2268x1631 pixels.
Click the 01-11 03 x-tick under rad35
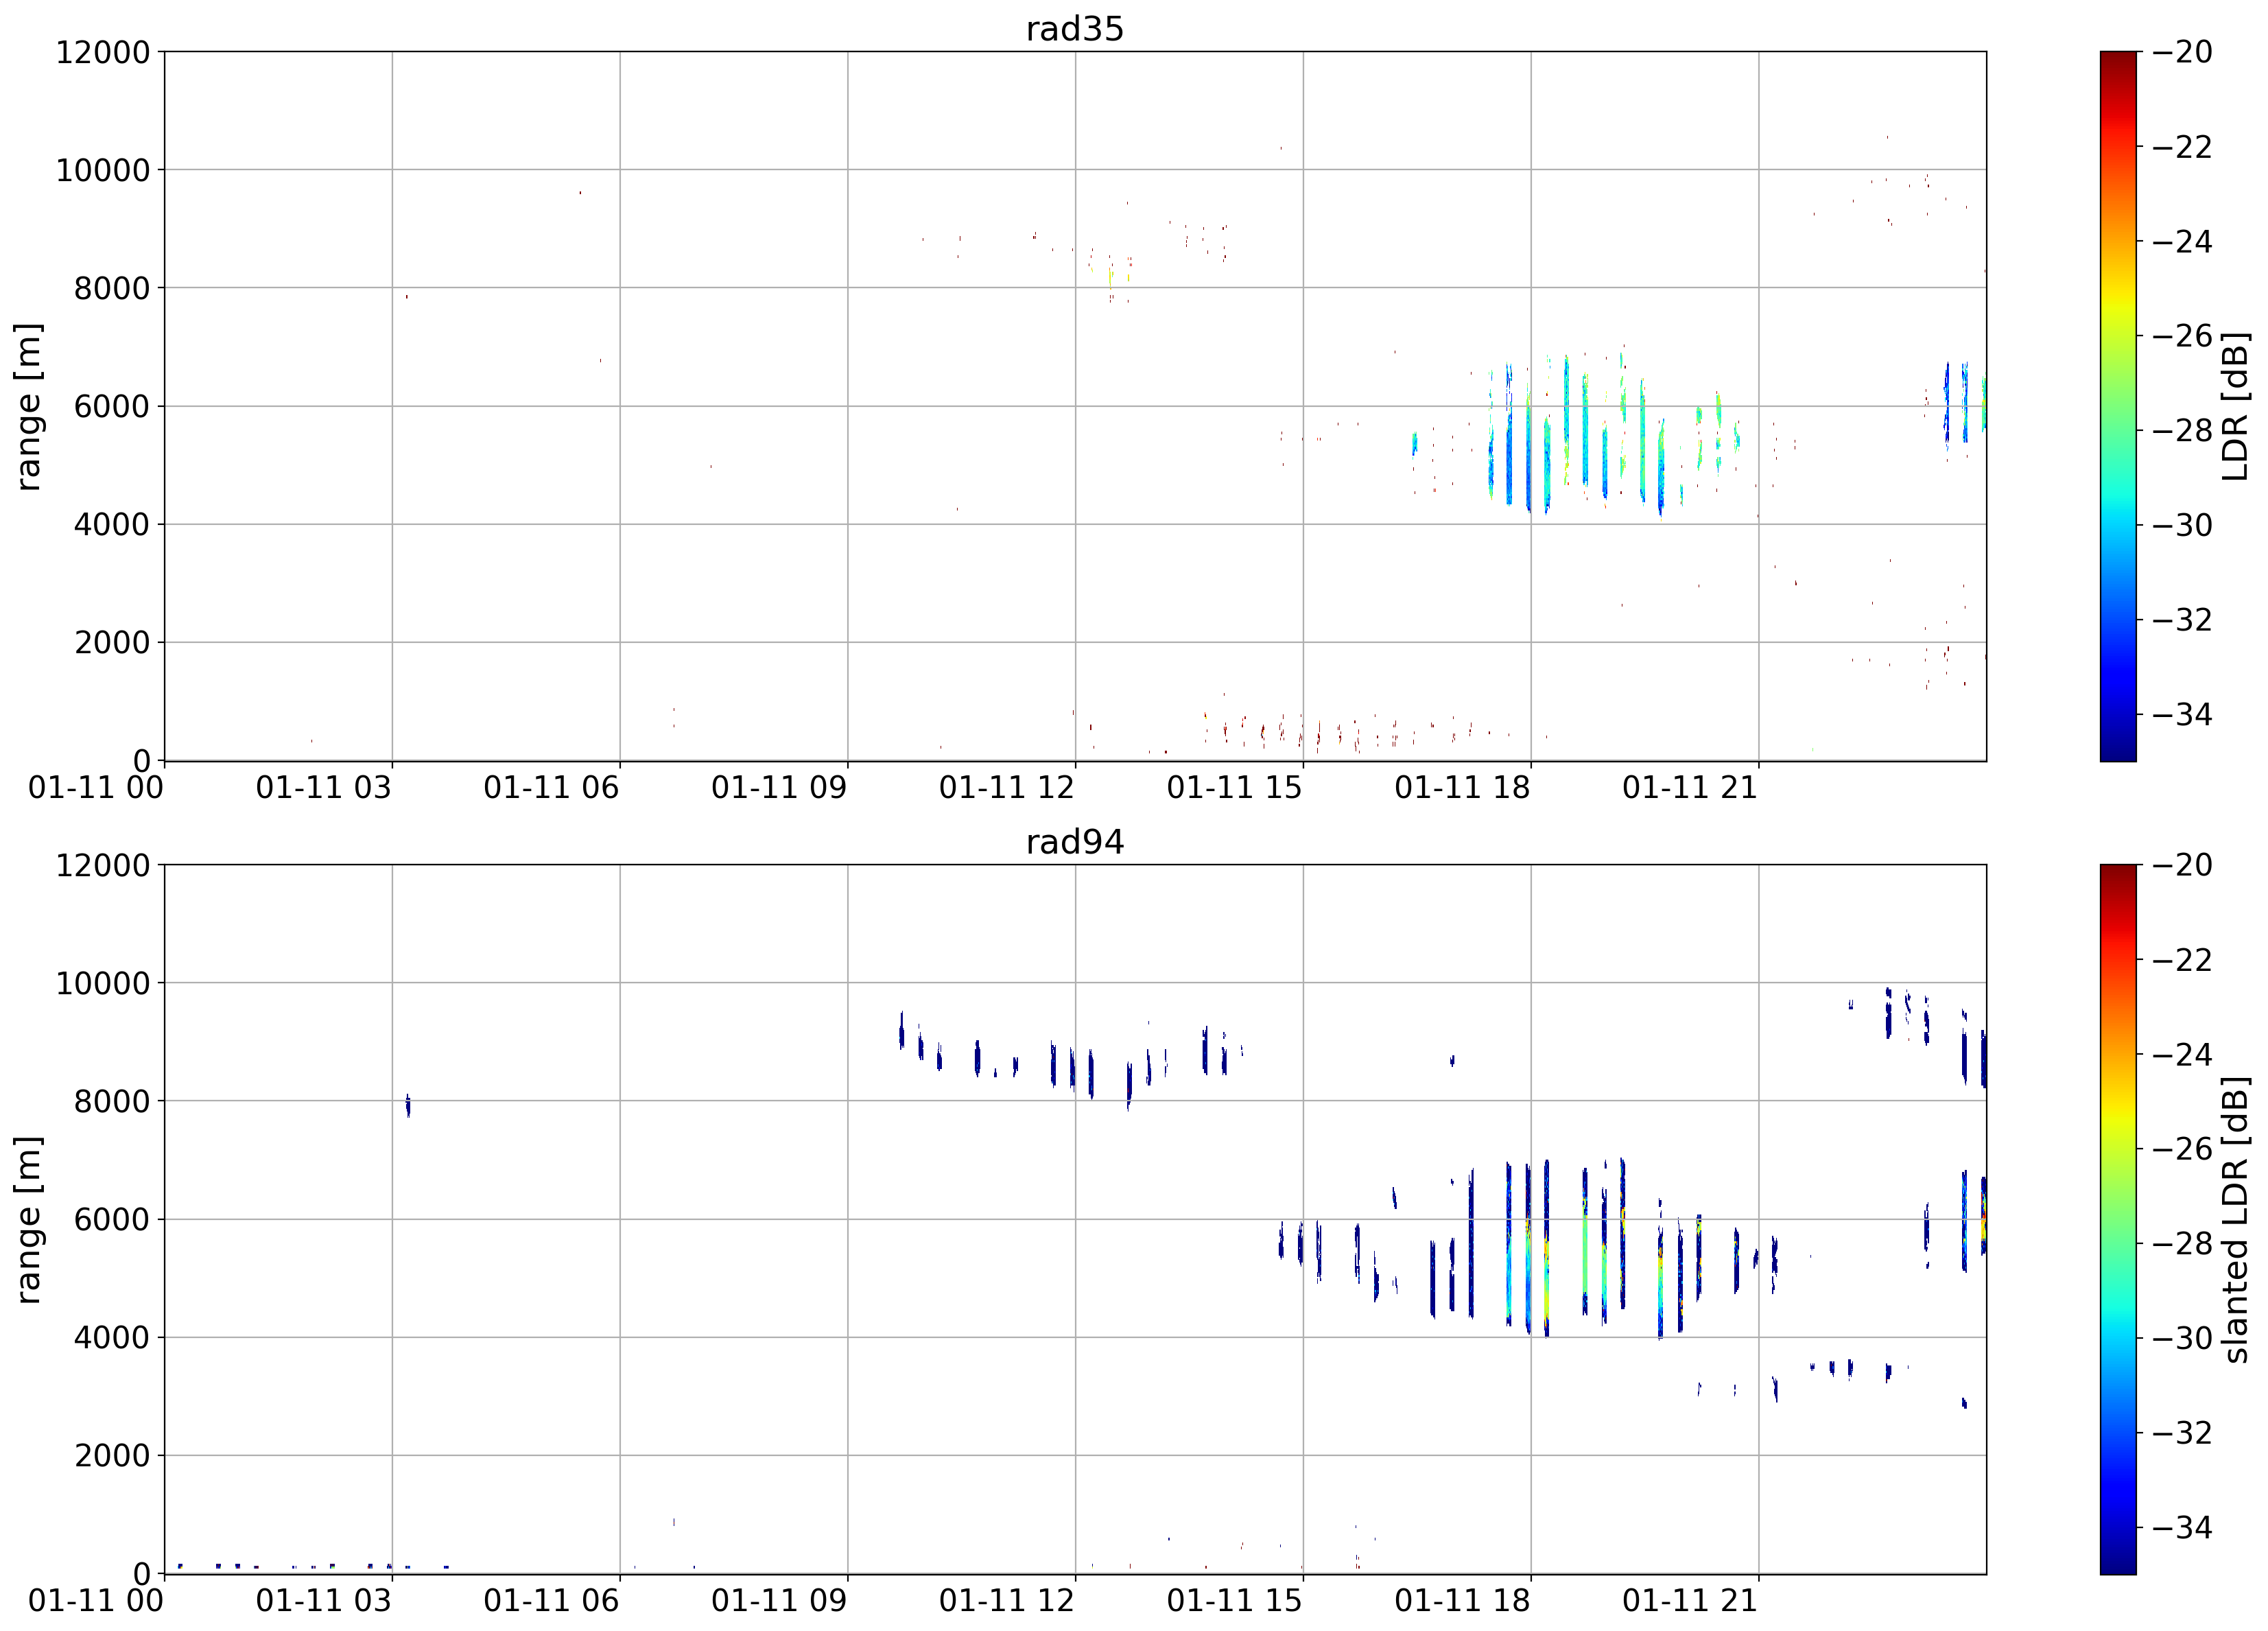(x=323, y=787)
